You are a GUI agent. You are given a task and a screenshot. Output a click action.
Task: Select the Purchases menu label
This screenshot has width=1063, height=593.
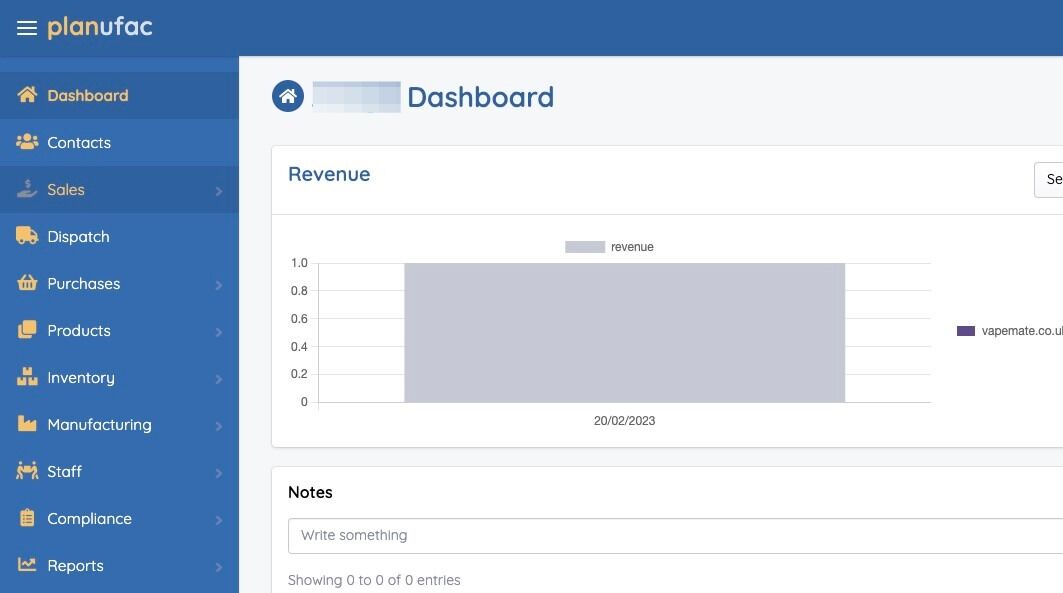[83, 283]
